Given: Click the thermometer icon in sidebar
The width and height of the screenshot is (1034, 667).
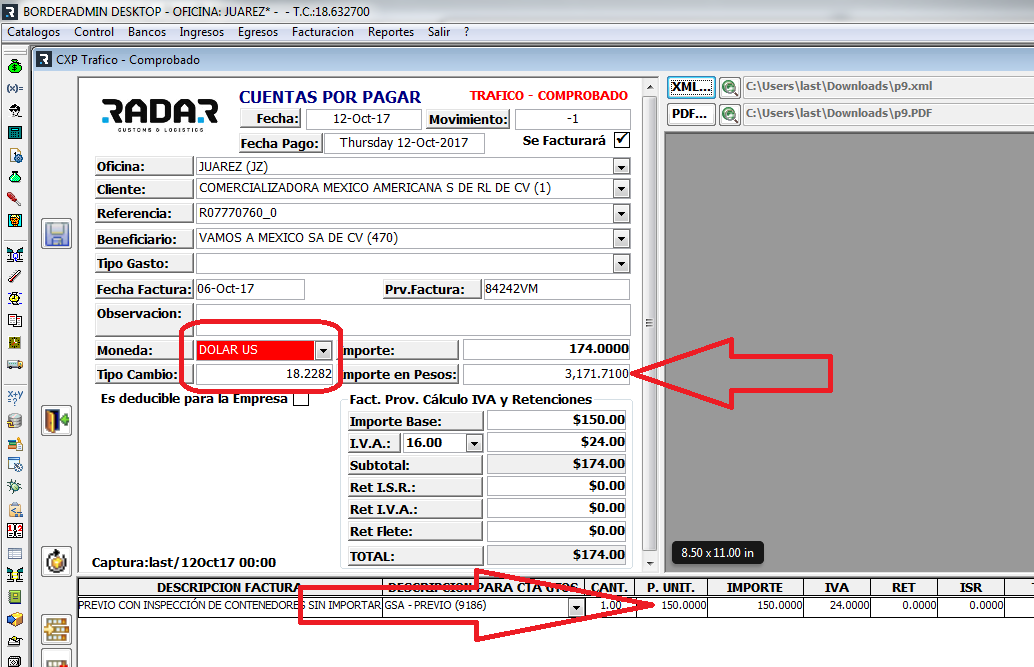Looking at the screenshot, I should pos(15,276).
